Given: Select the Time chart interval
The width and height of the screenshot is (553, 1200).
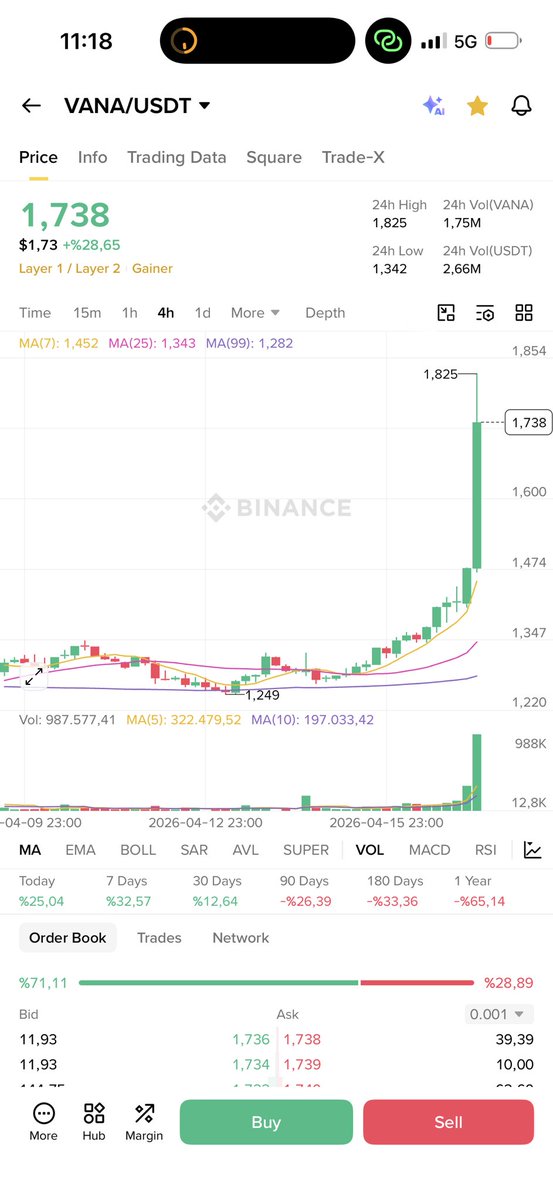Looking at the screenshot, I should tap(35, 313).
